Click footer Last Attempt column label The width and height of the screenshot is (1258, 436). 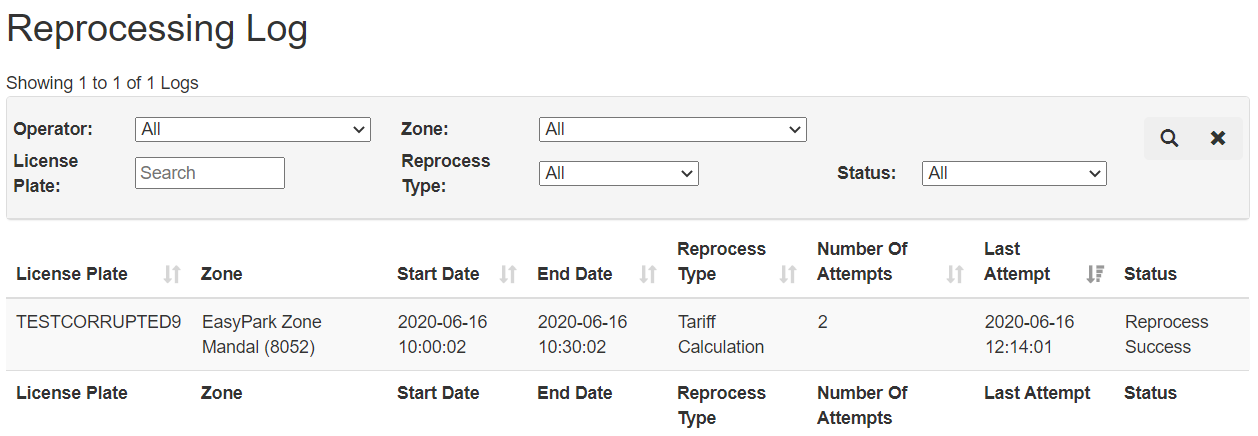(1037, 393)
